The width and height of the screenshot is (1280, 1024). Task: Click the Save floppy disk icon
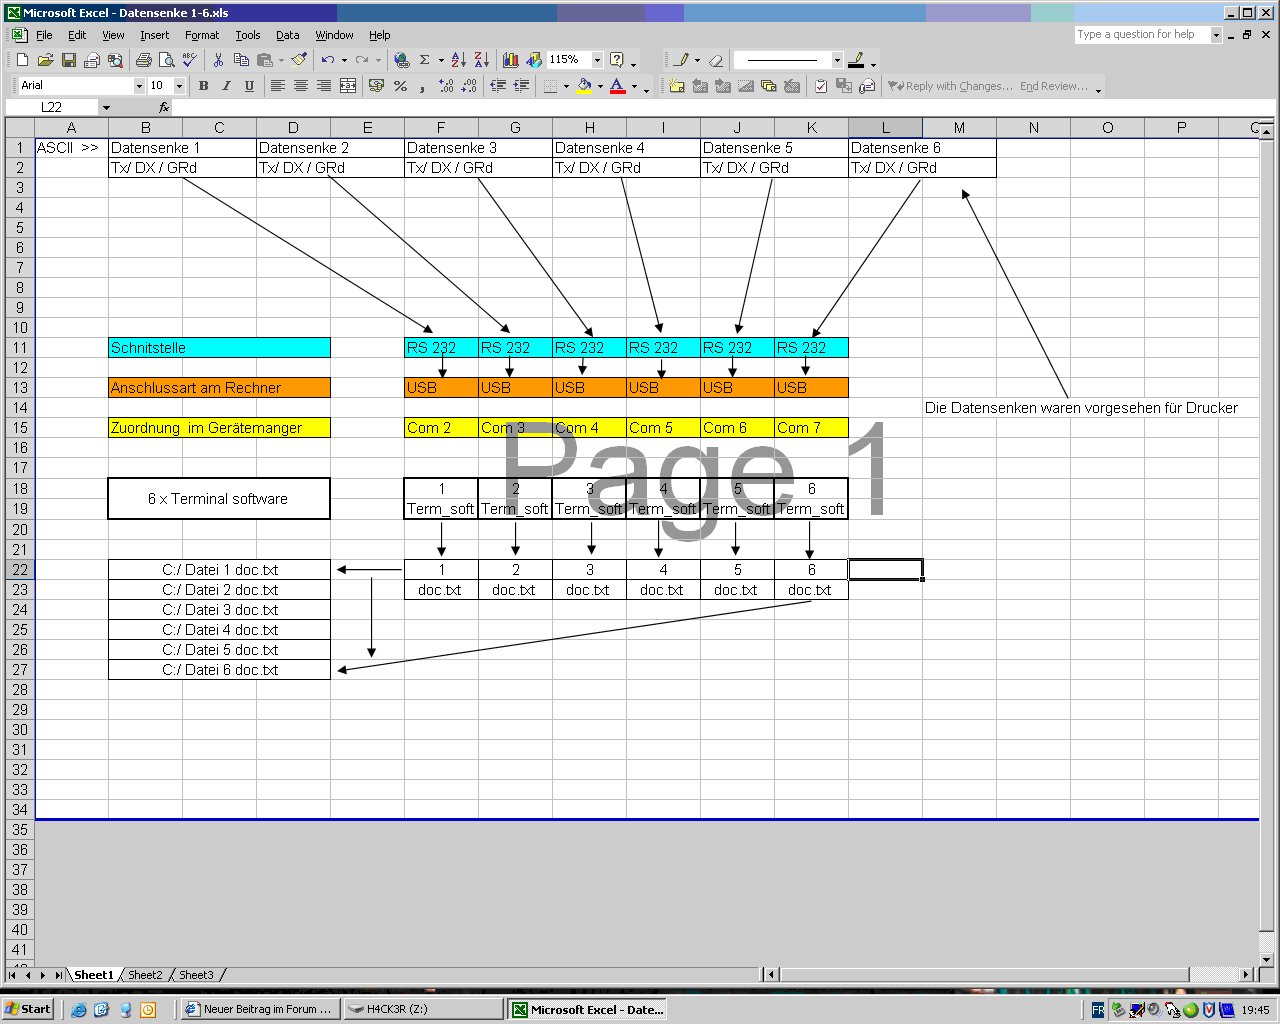coord(69,60)
